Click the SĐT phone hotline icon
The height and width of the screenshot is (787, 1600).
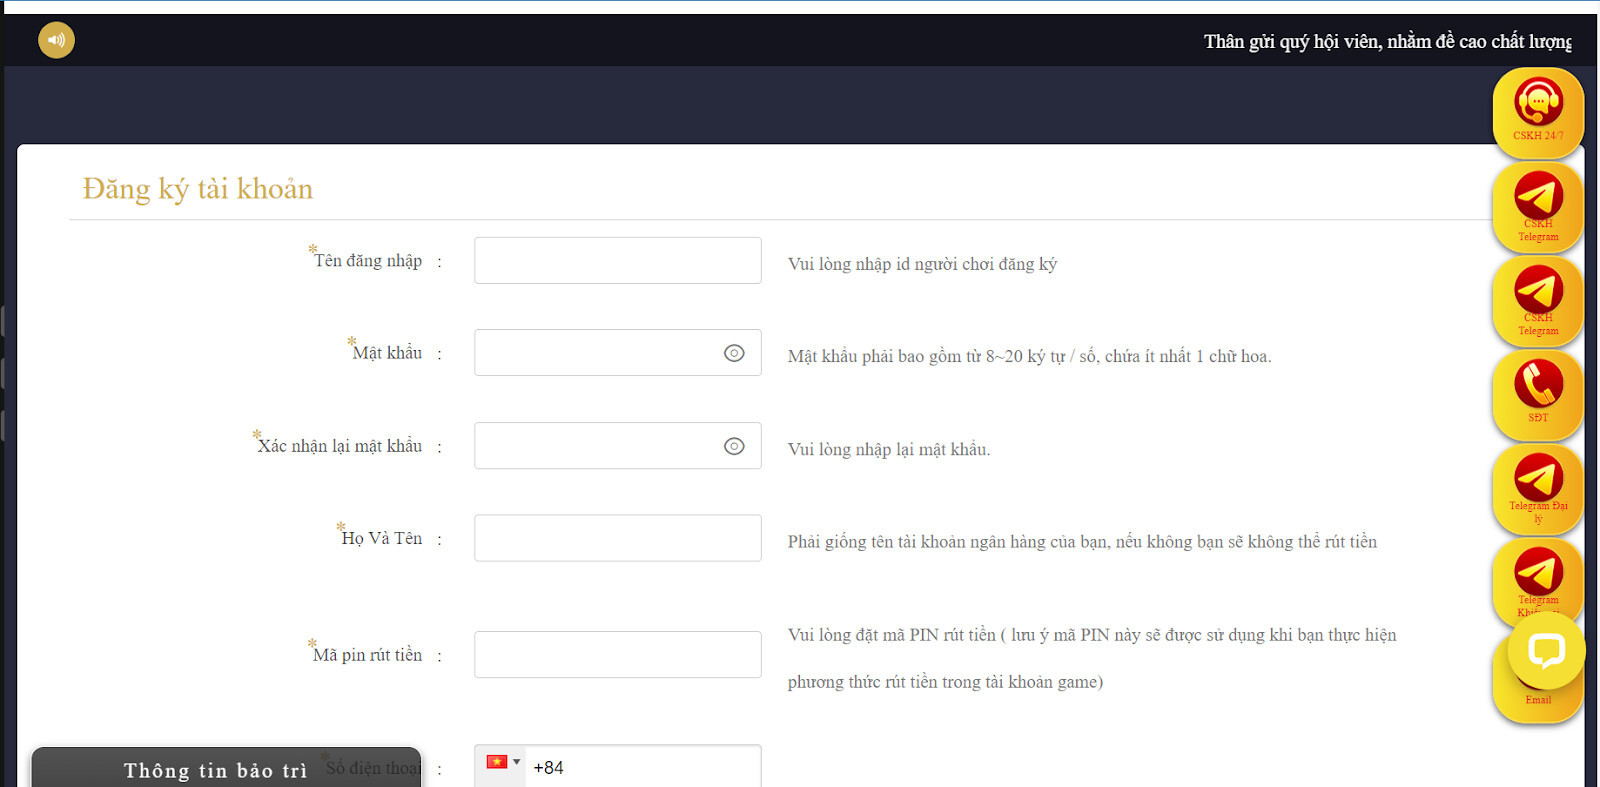(x=1538, y=390)
